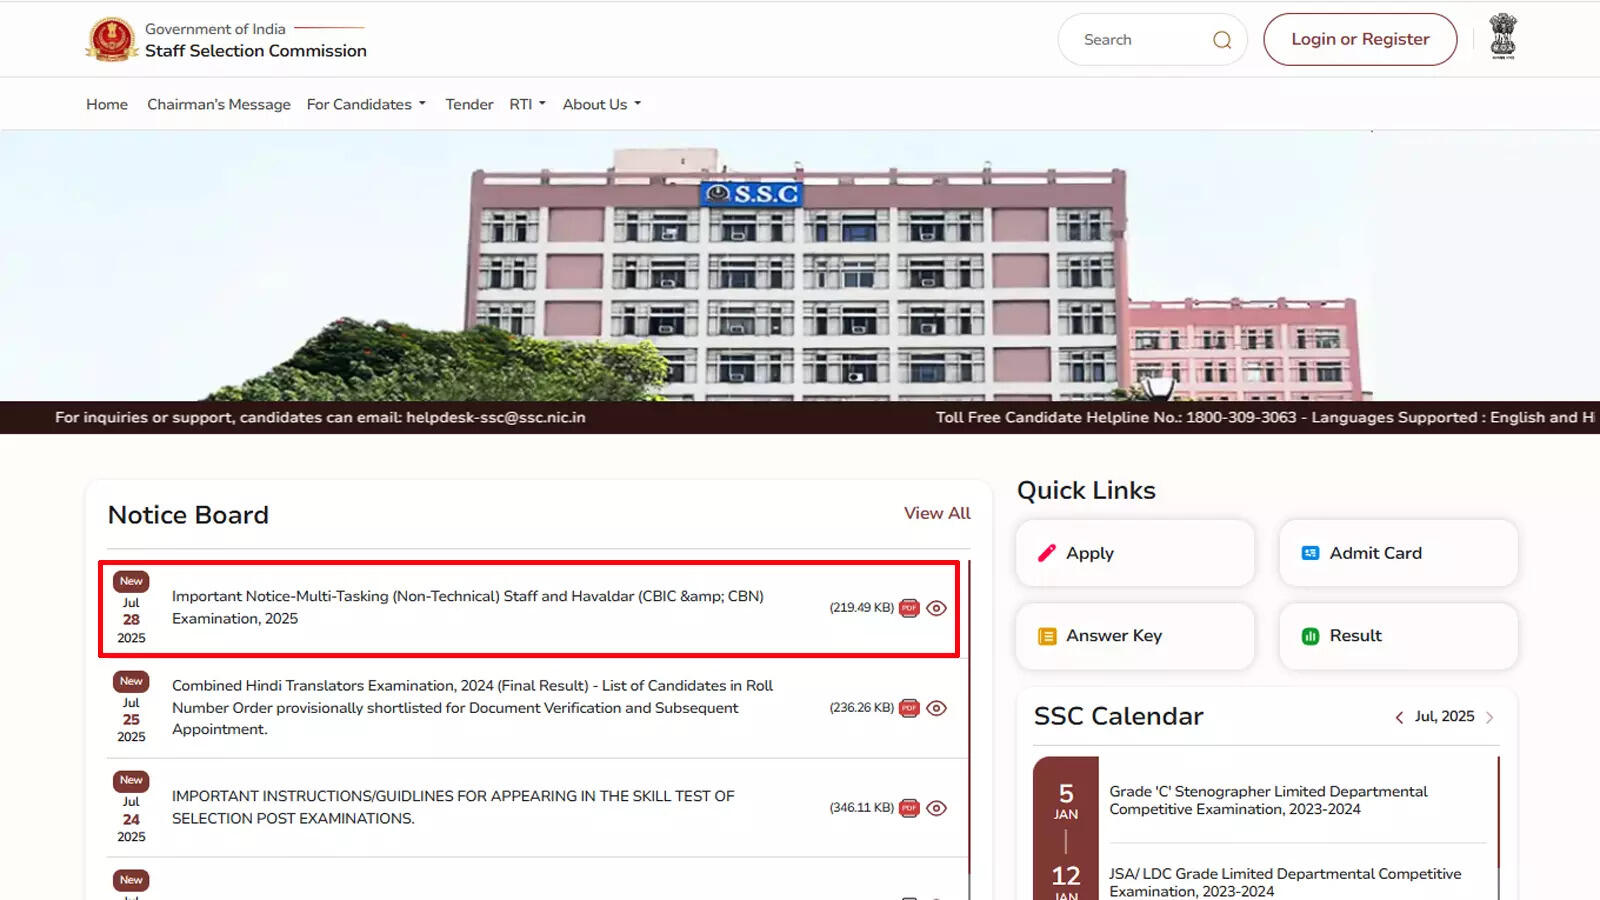The height and width of the screenshot is (900, 1600).
Task: Click the green Result chart icon
Action: [1310, 636]
